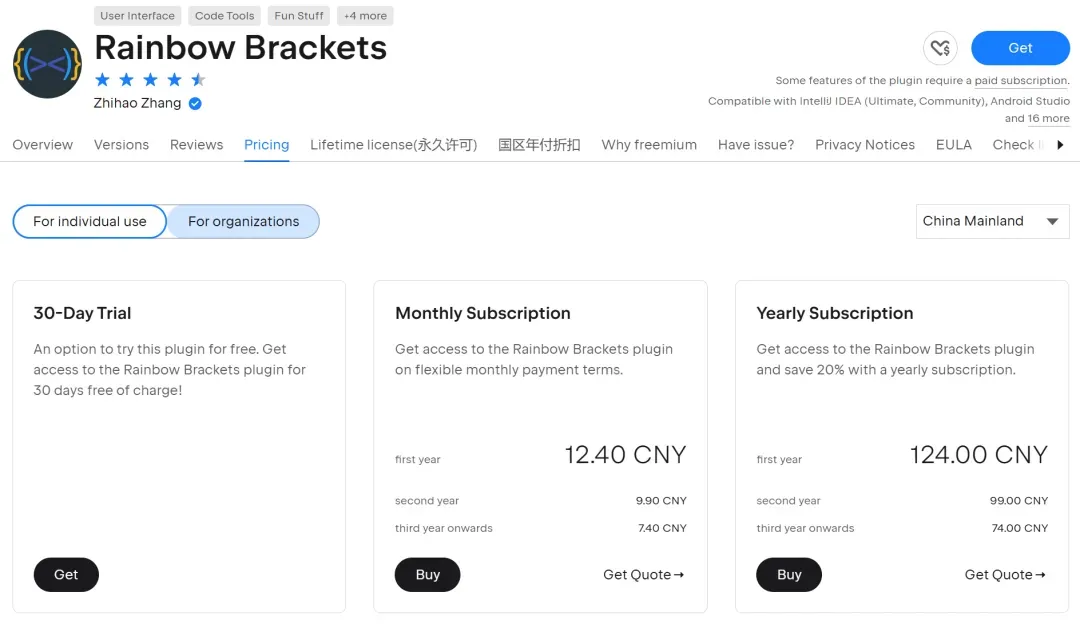Screen dimensions: 1080x624
Task: Click Get Quote under Yearly Subscription
Action: coord(1004,575)
